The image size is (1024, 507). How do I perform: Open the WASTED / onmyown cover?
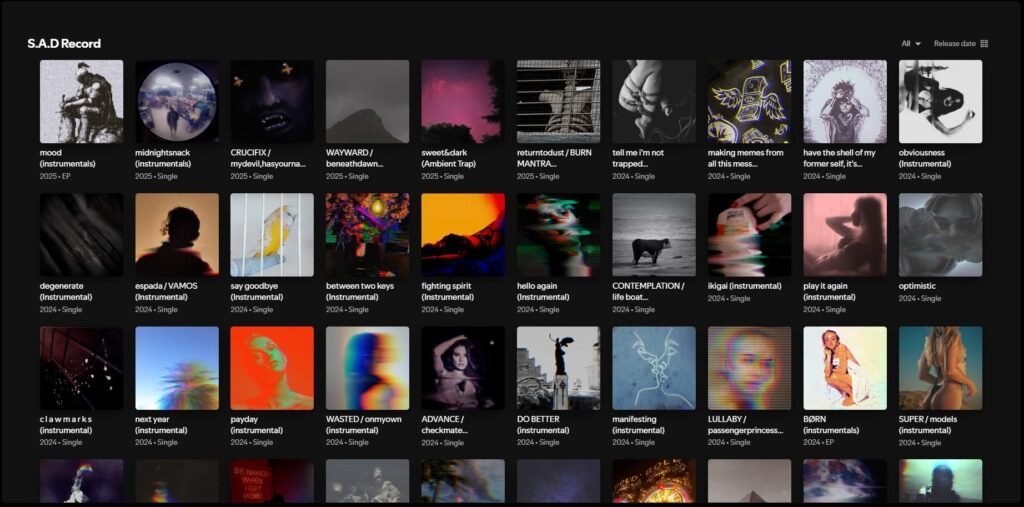pyautogui.click(x=368, y=368)
